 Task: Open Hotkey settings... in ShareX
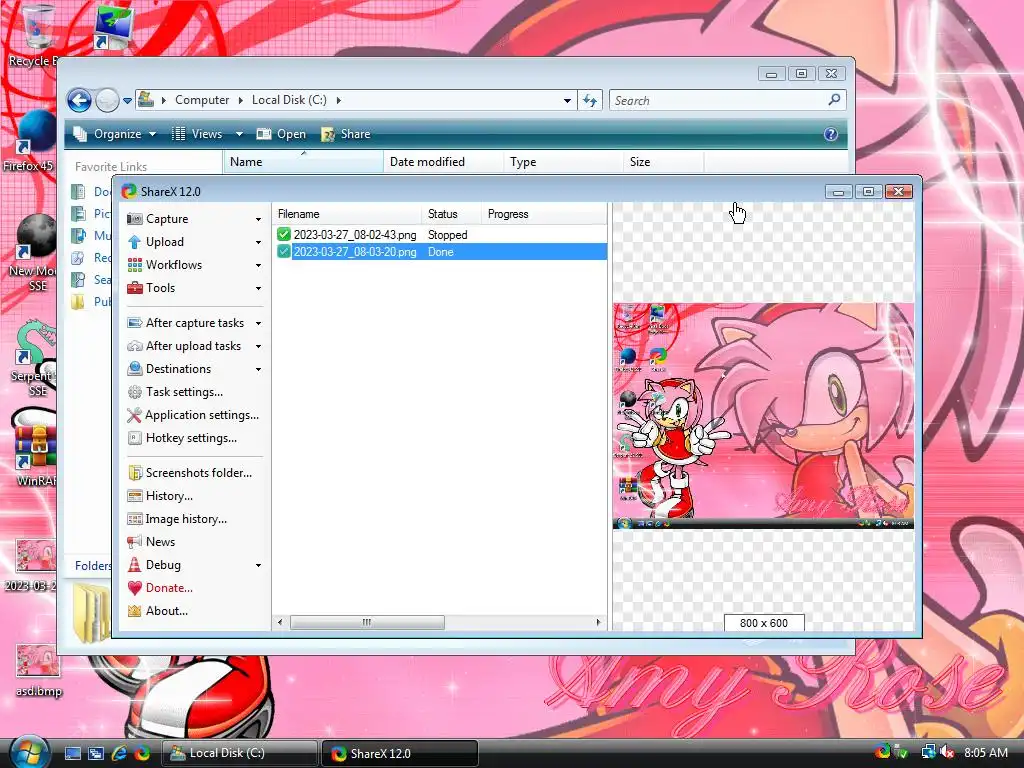[191, 438]
